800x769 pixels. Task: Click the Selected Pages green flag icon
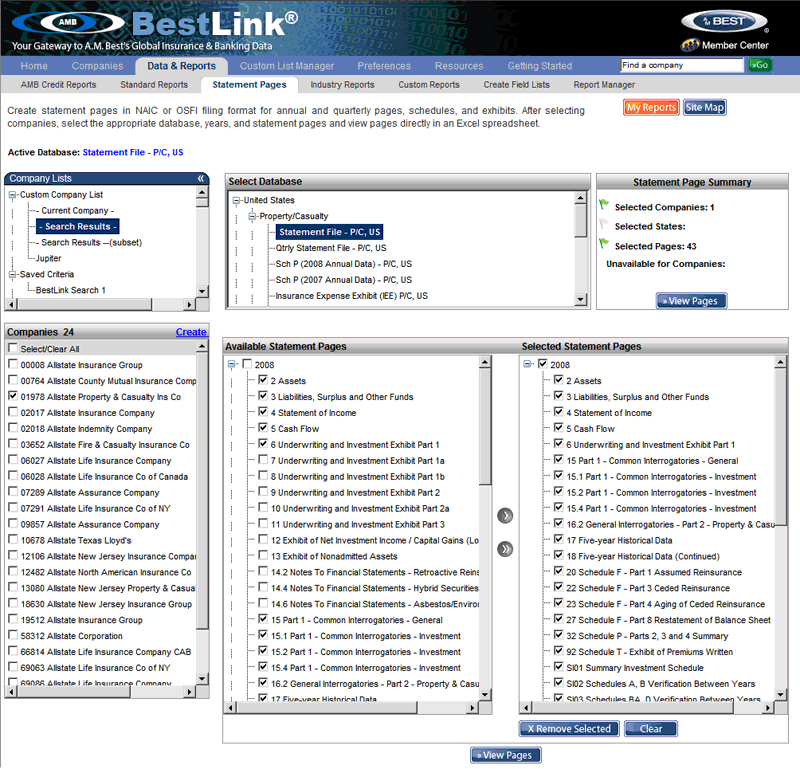click(x=604, y=244)
